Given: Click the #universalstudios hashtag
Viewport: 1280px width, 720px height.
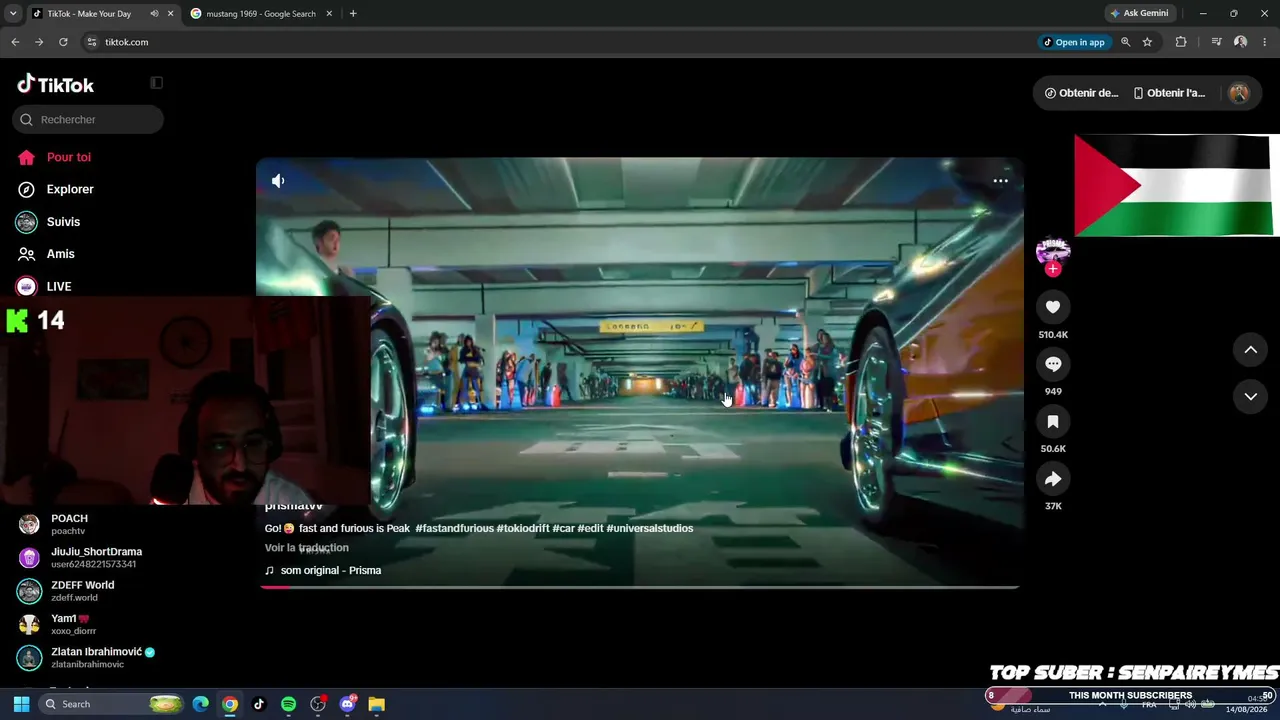Looking at the screenshot, I should pos(650,528).
